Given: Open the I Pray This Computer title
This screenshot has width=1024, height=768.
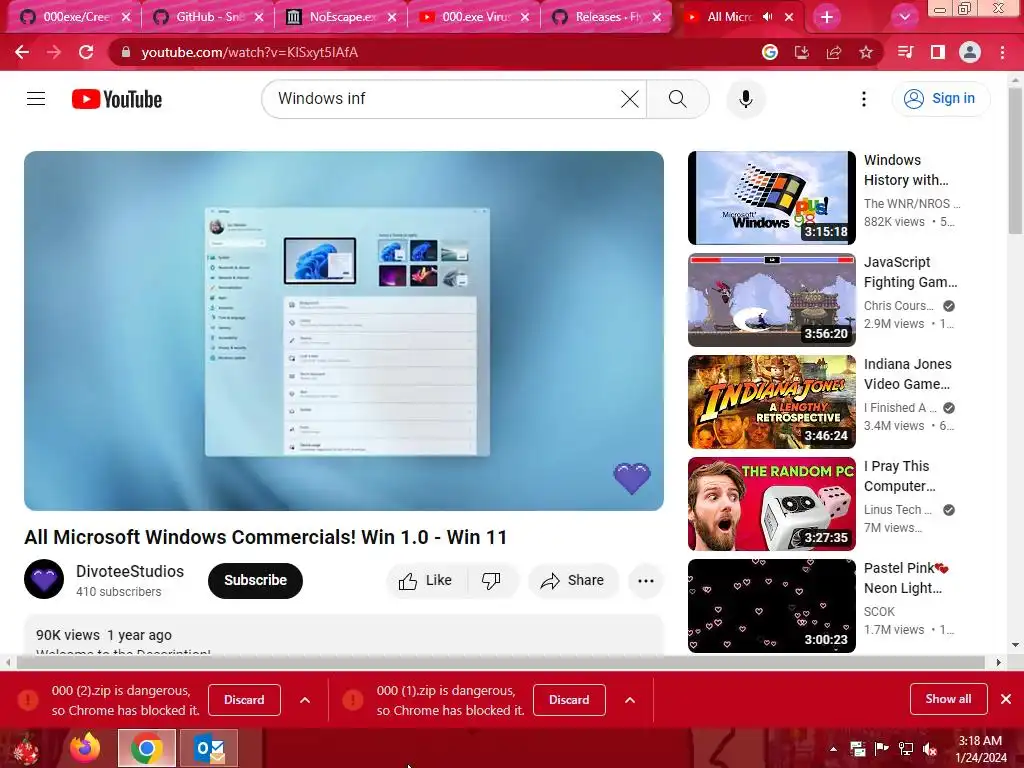Looking at the screenshot, I should tap(900, 476).
